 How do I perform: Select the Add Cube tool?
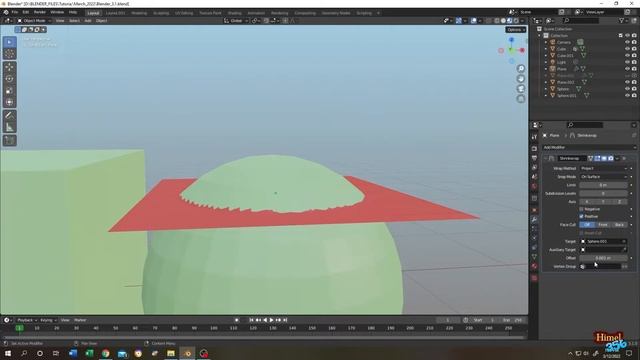coord(9,140)
